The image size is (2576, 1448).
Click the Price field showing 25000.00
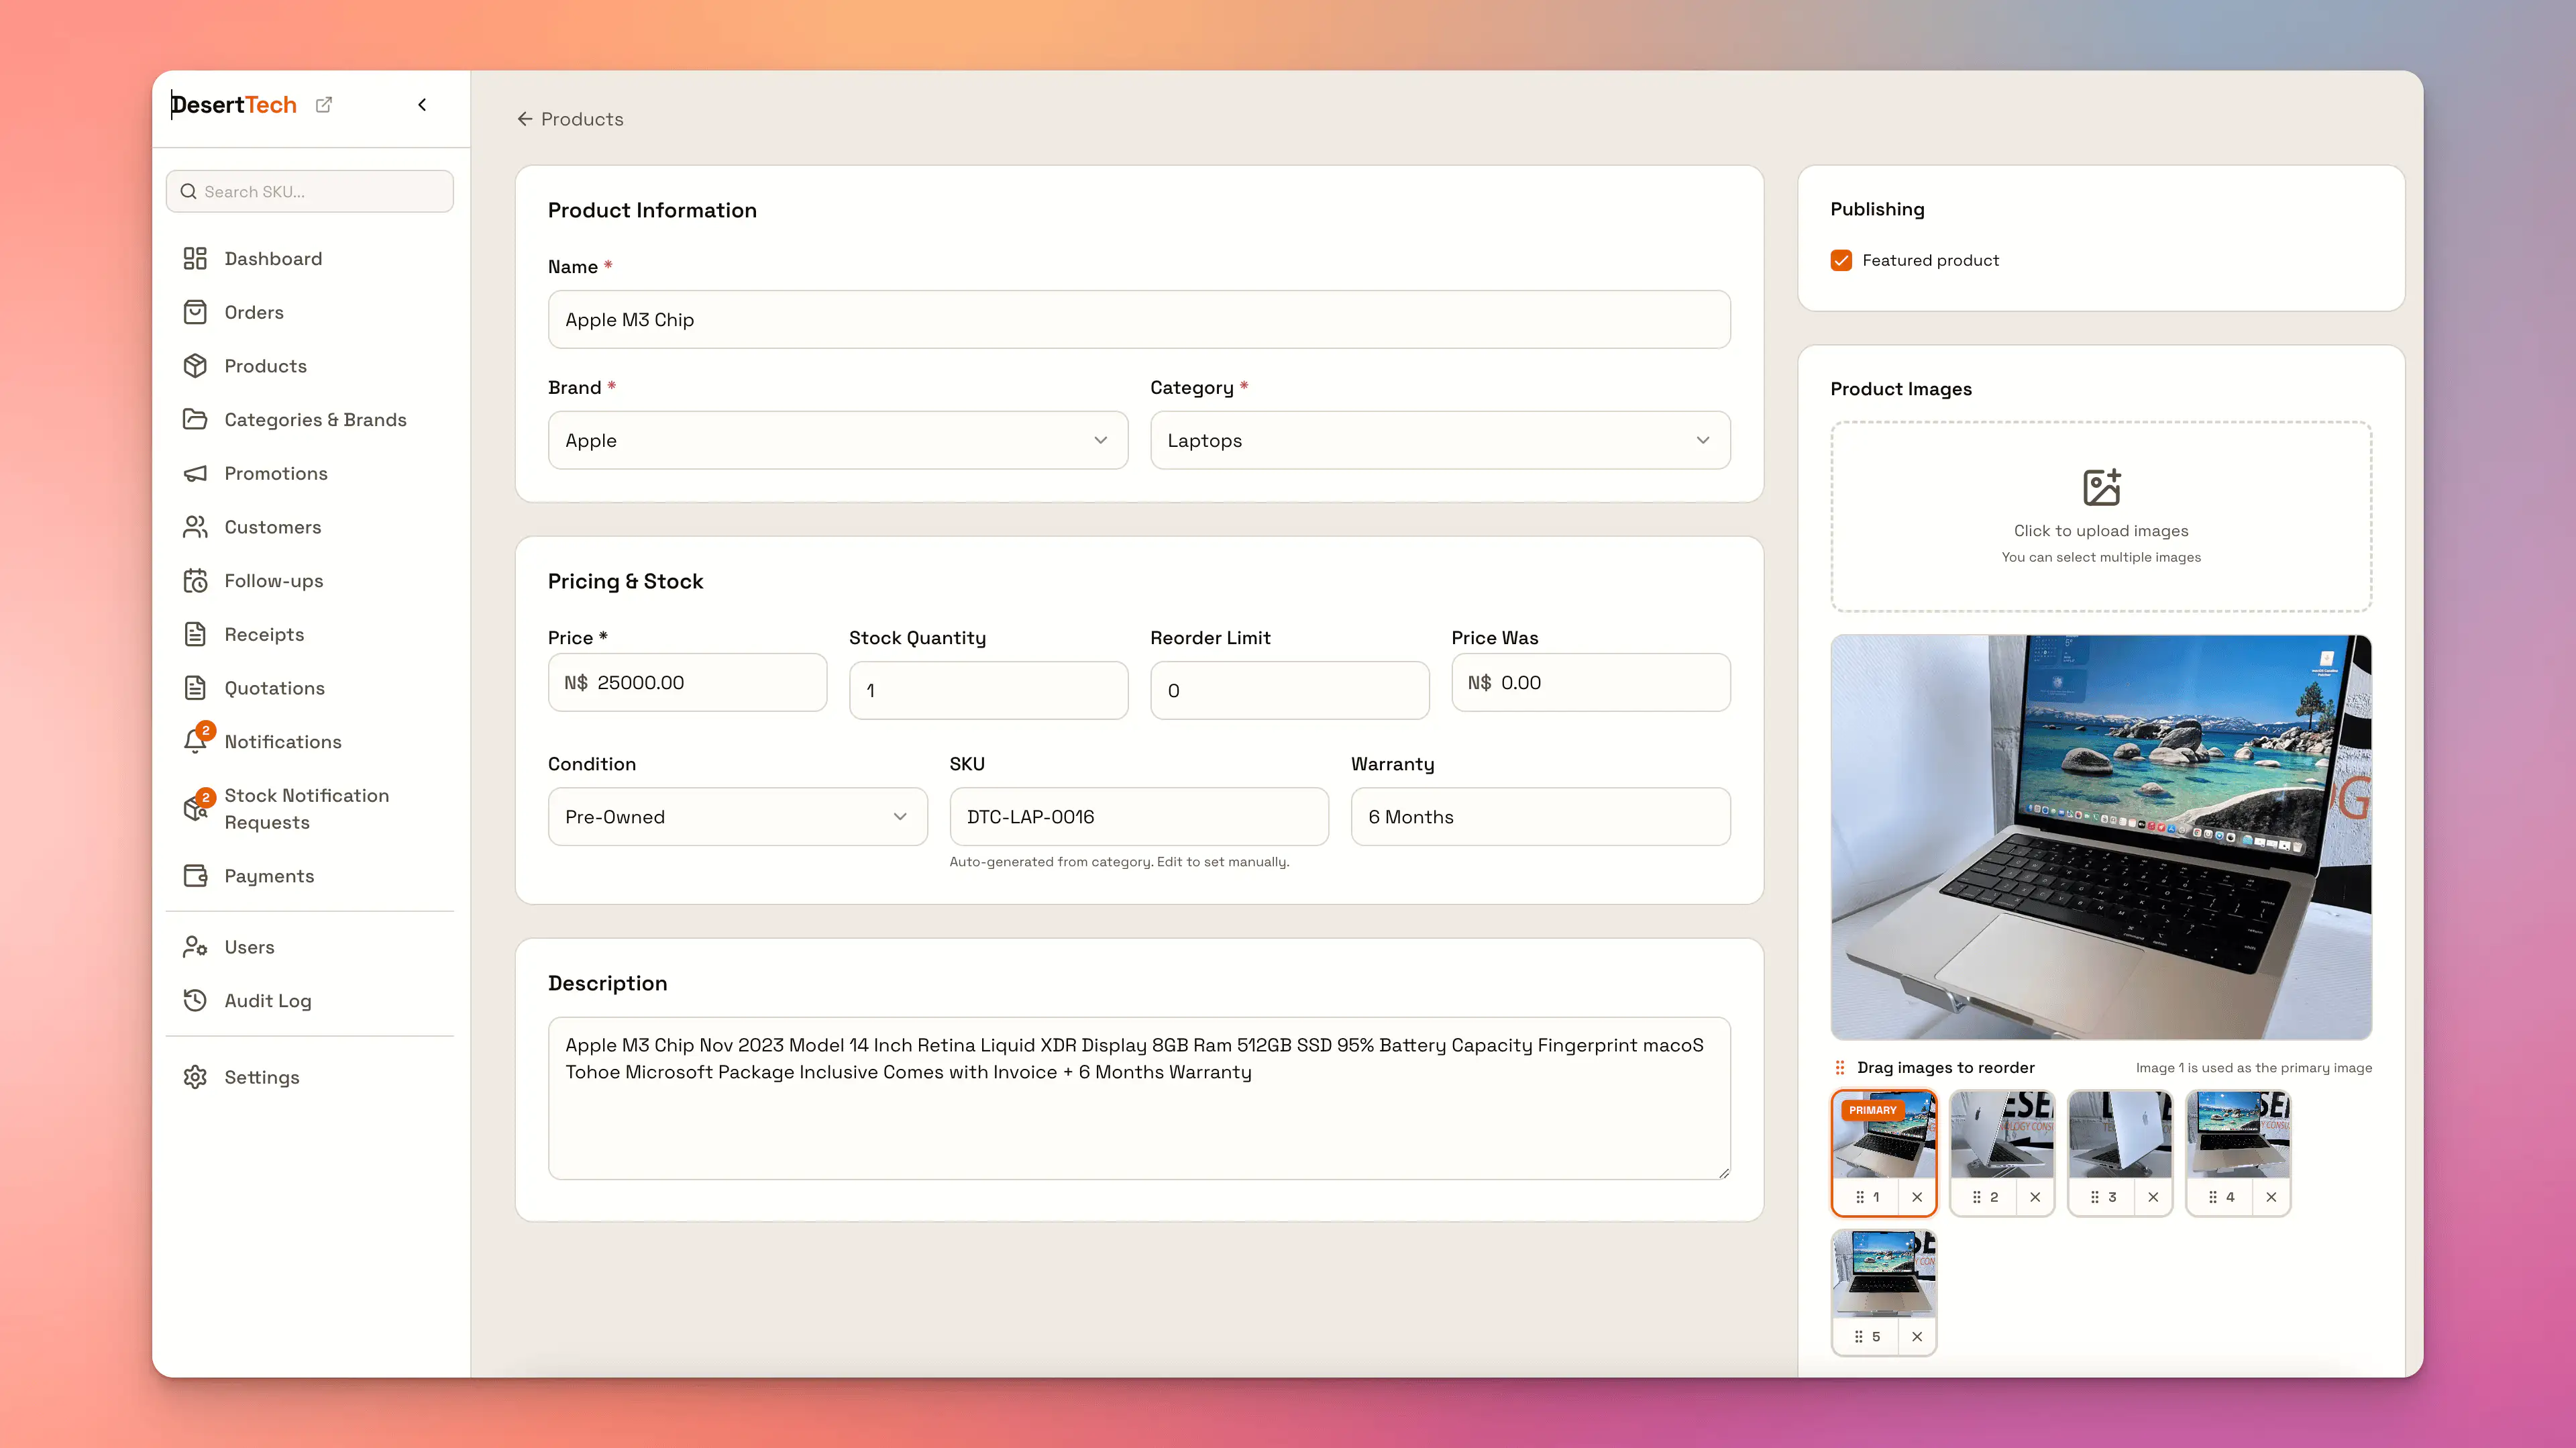tap(688, 683)
